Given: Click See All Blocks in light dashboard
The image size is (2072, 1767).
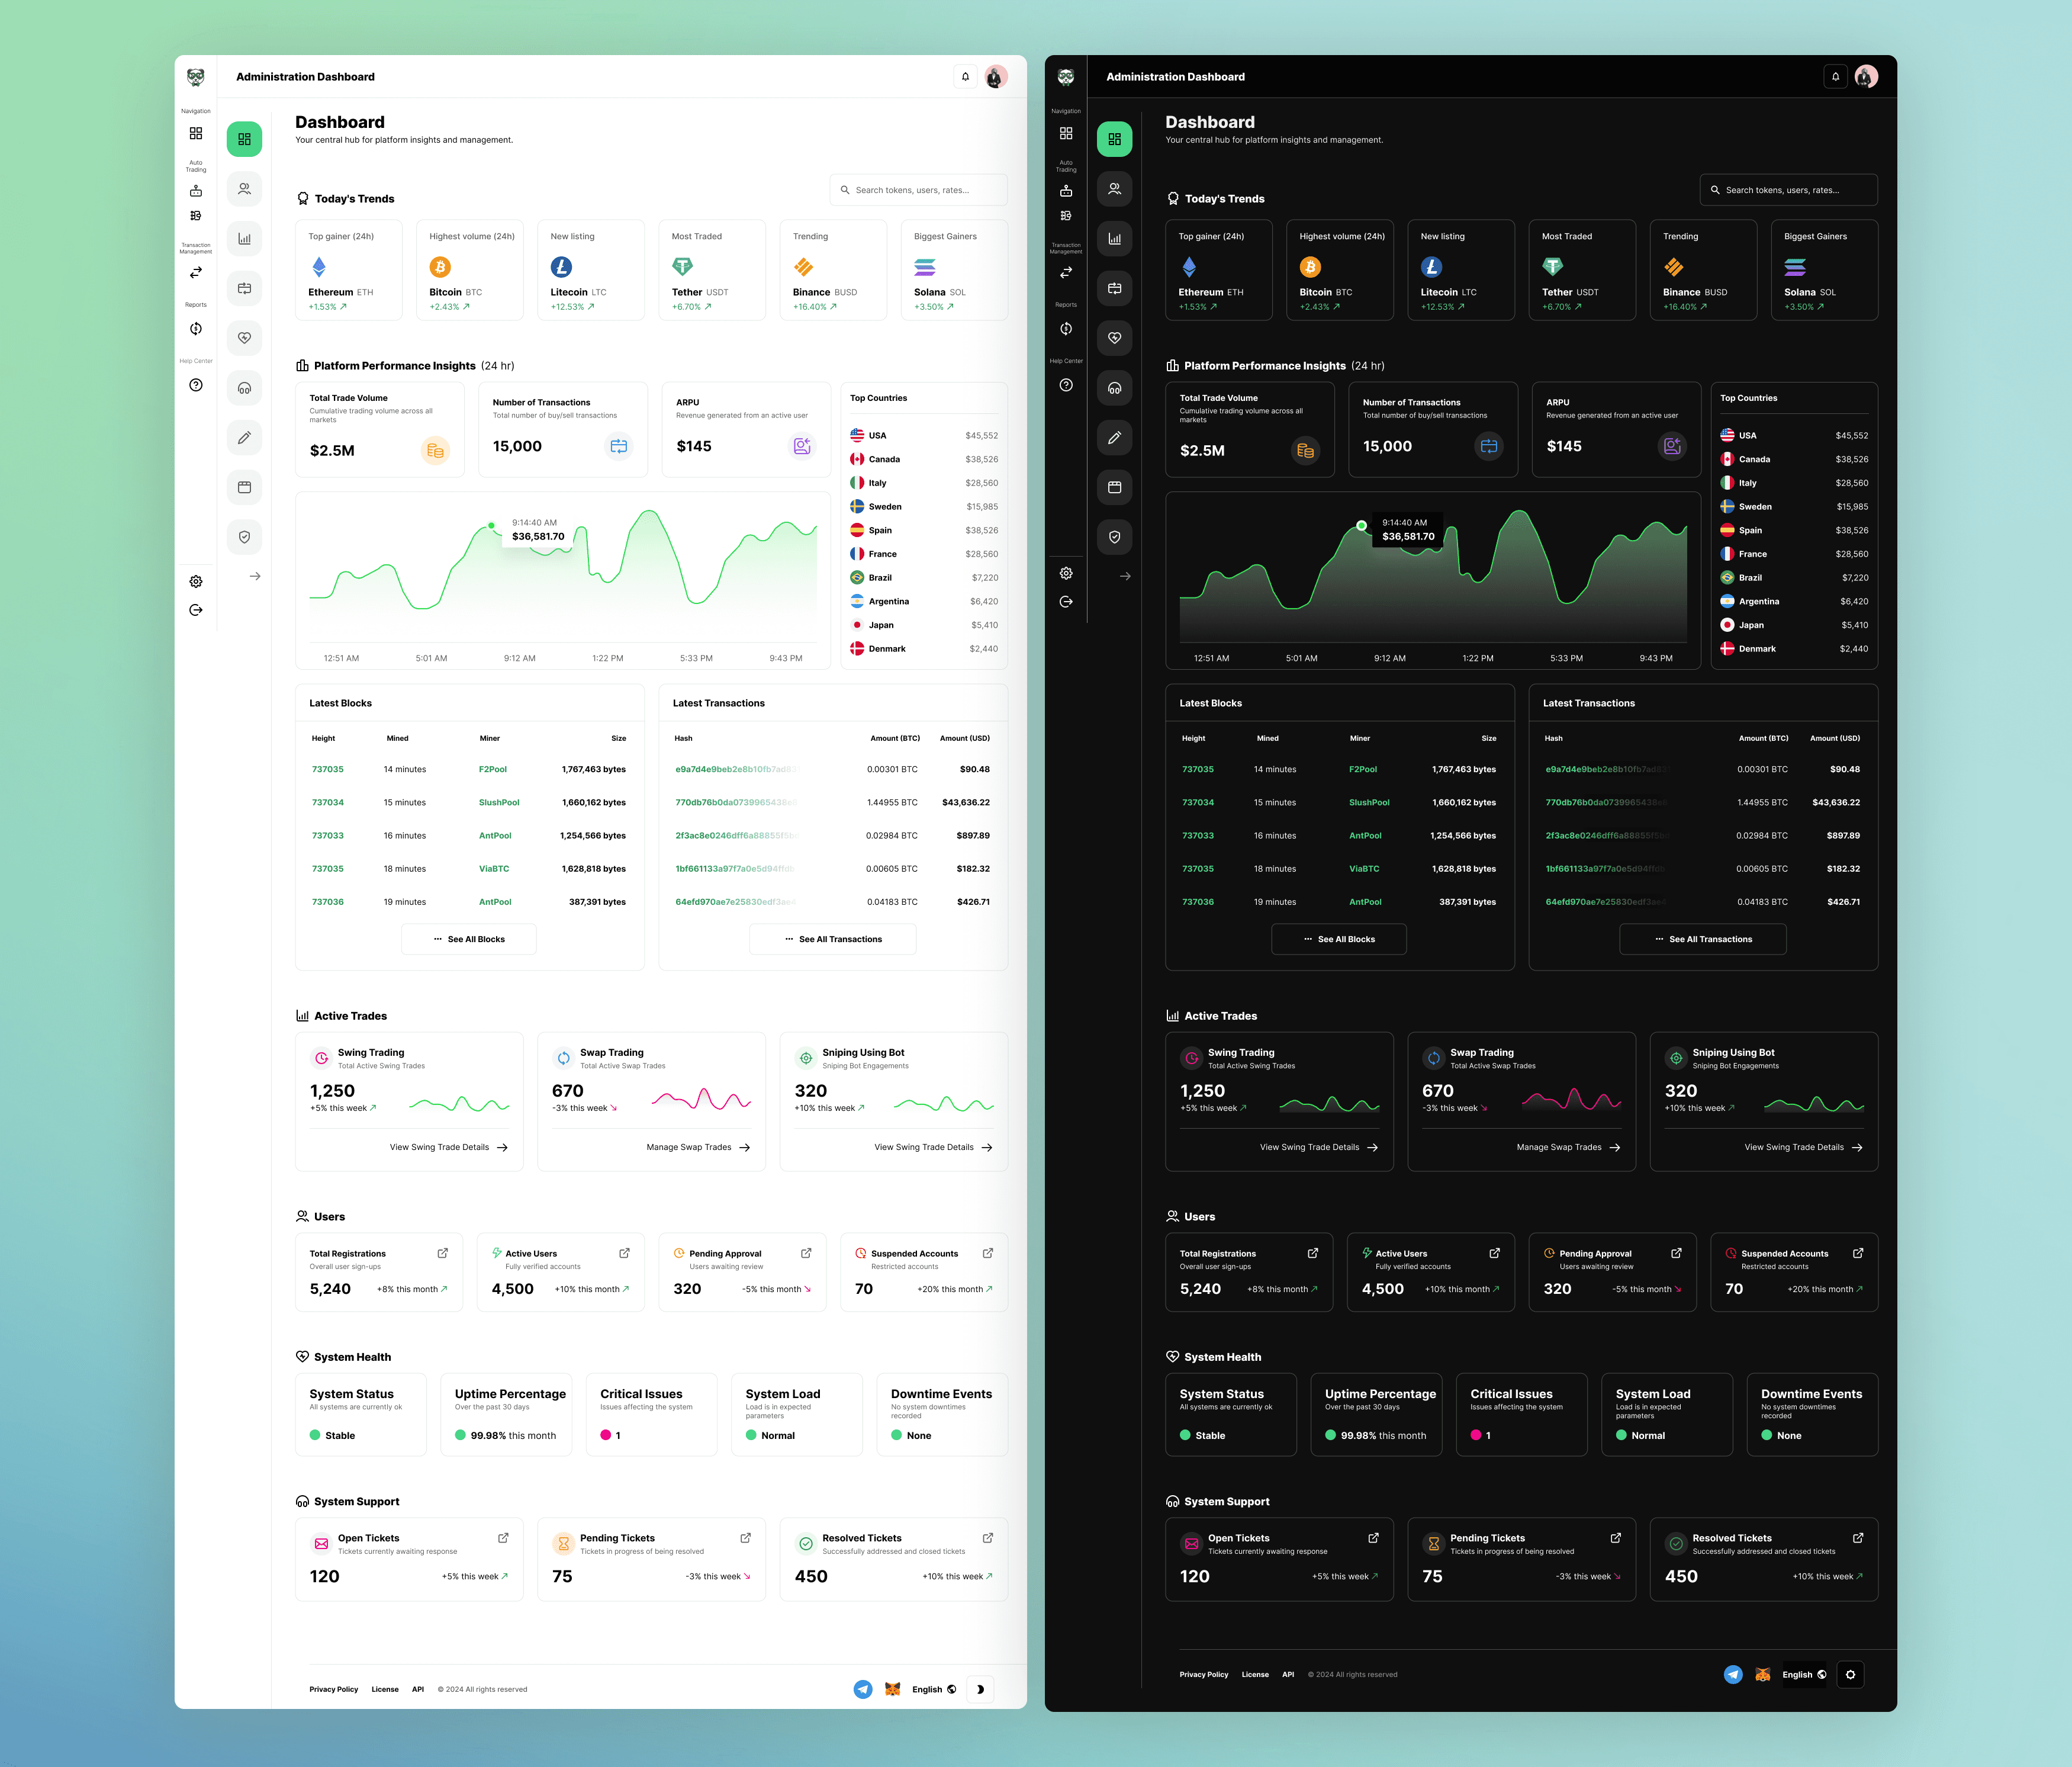Looking at the screenshot, I should tap(469, 939).
